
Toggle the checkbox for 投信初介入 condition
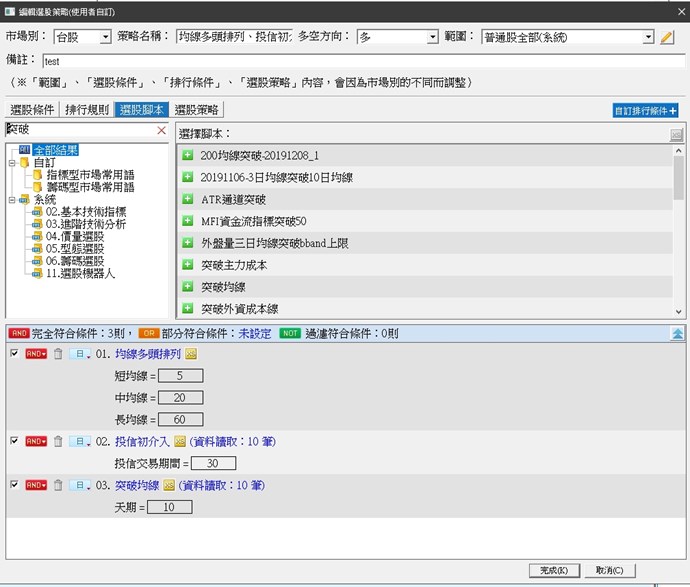coord(13,441)
